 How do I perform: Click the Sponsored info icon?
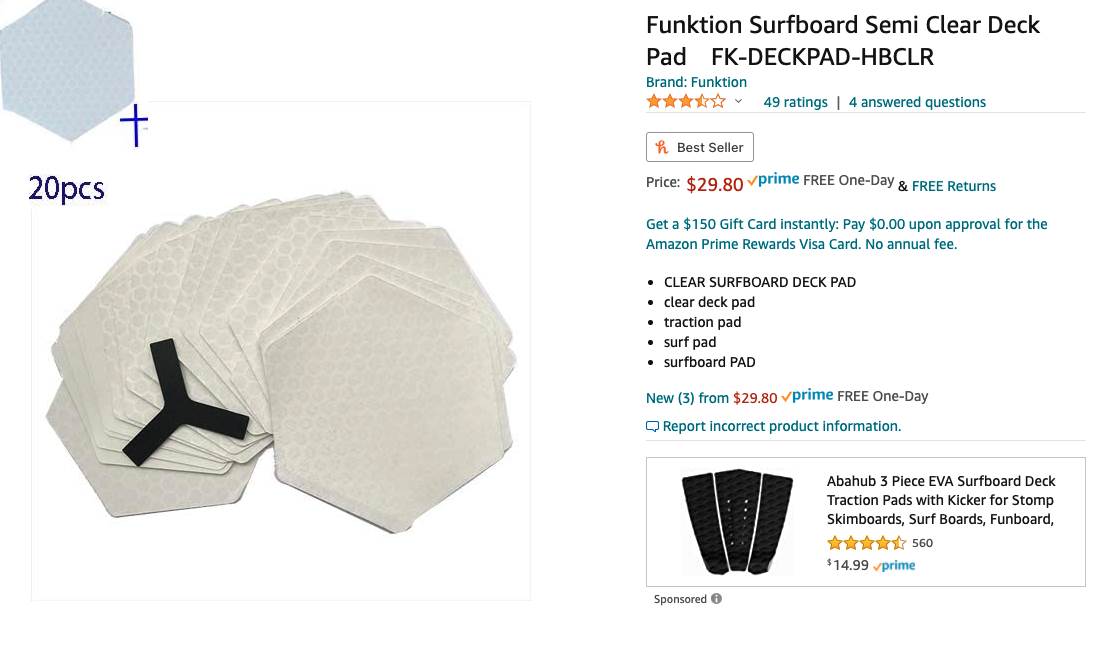[x=716, y=599]
